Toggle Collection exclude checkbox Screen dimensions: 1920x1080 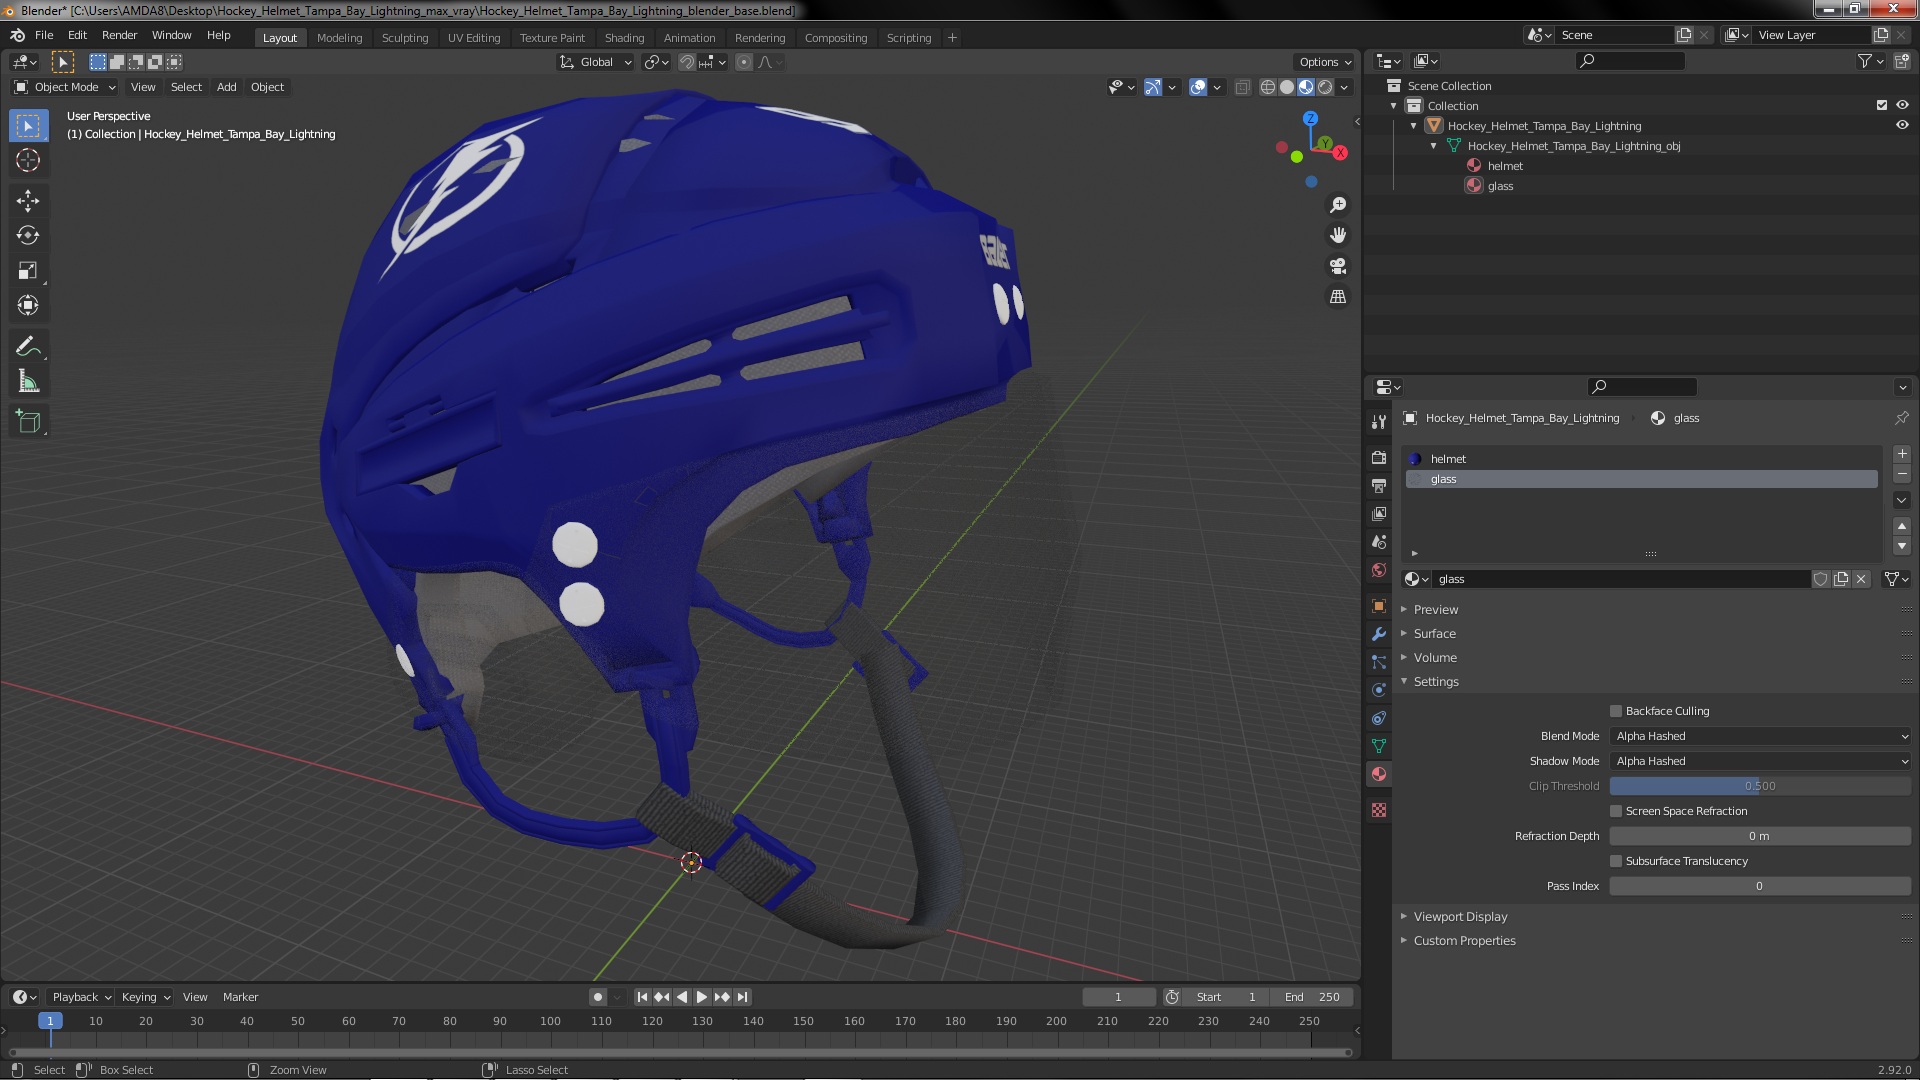click(1882, 105)
